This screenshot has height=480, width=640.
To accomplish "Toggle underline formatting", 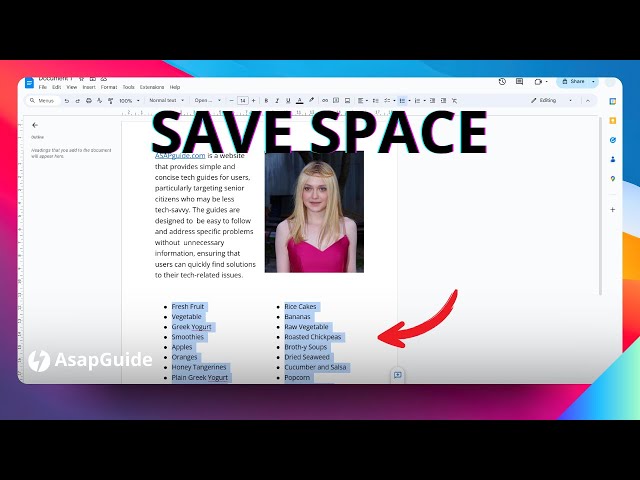I will pyautogui.click(x=288, y=100).
